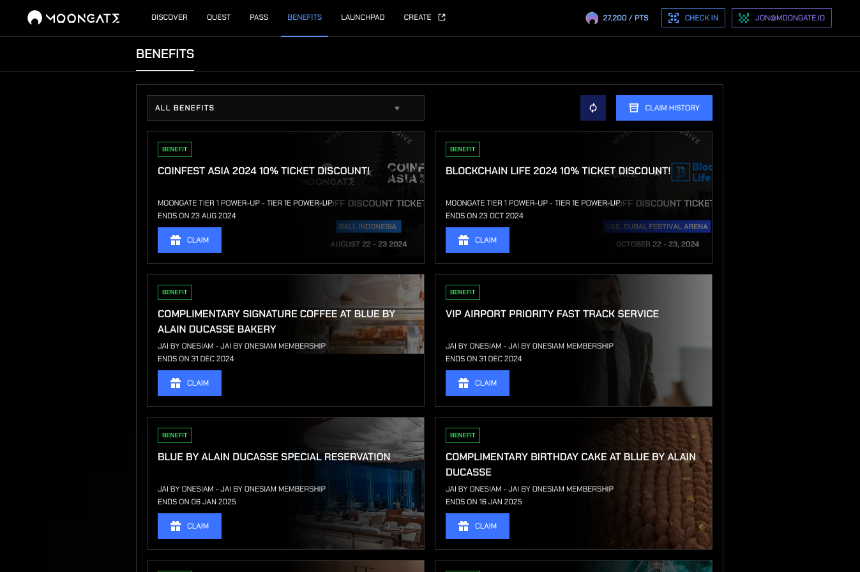The height and width of the screenshot is (572, 860).
Task: Click the All Benefits dropdown arrow
Action: coord(397,108)
